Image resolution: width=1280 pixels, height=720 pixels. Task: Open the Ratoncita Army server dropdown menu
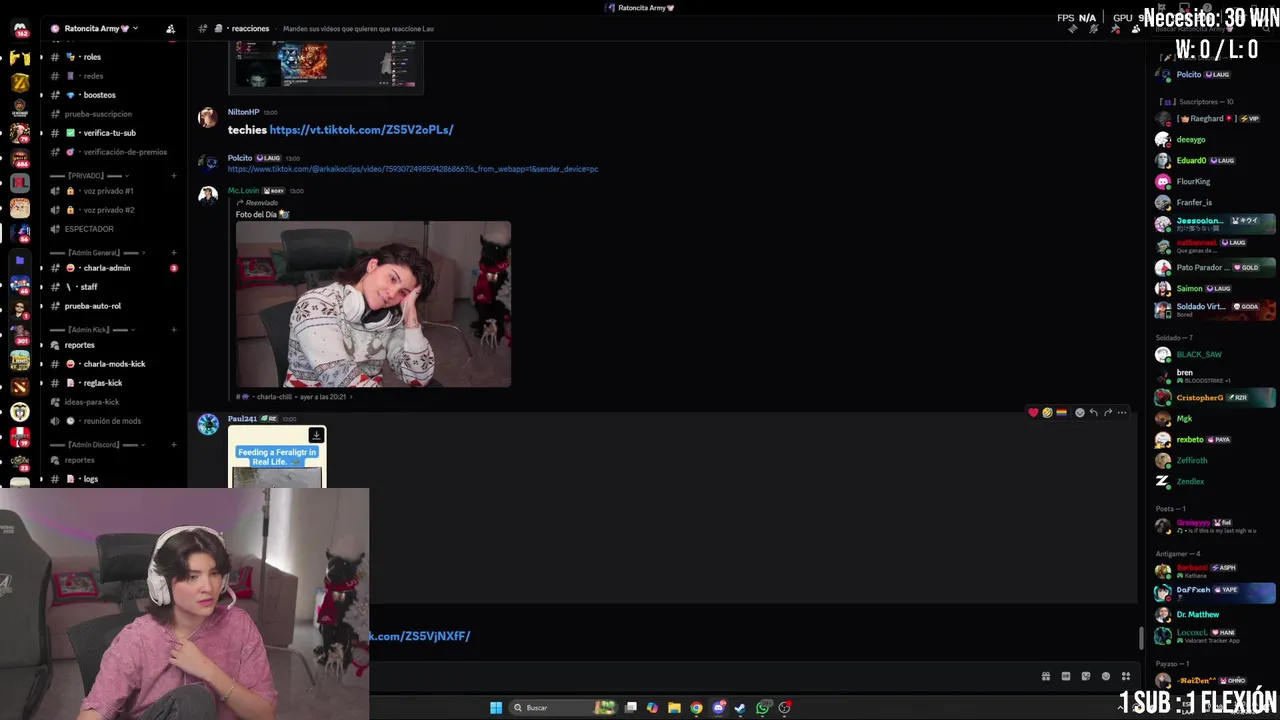coord(100,29)
